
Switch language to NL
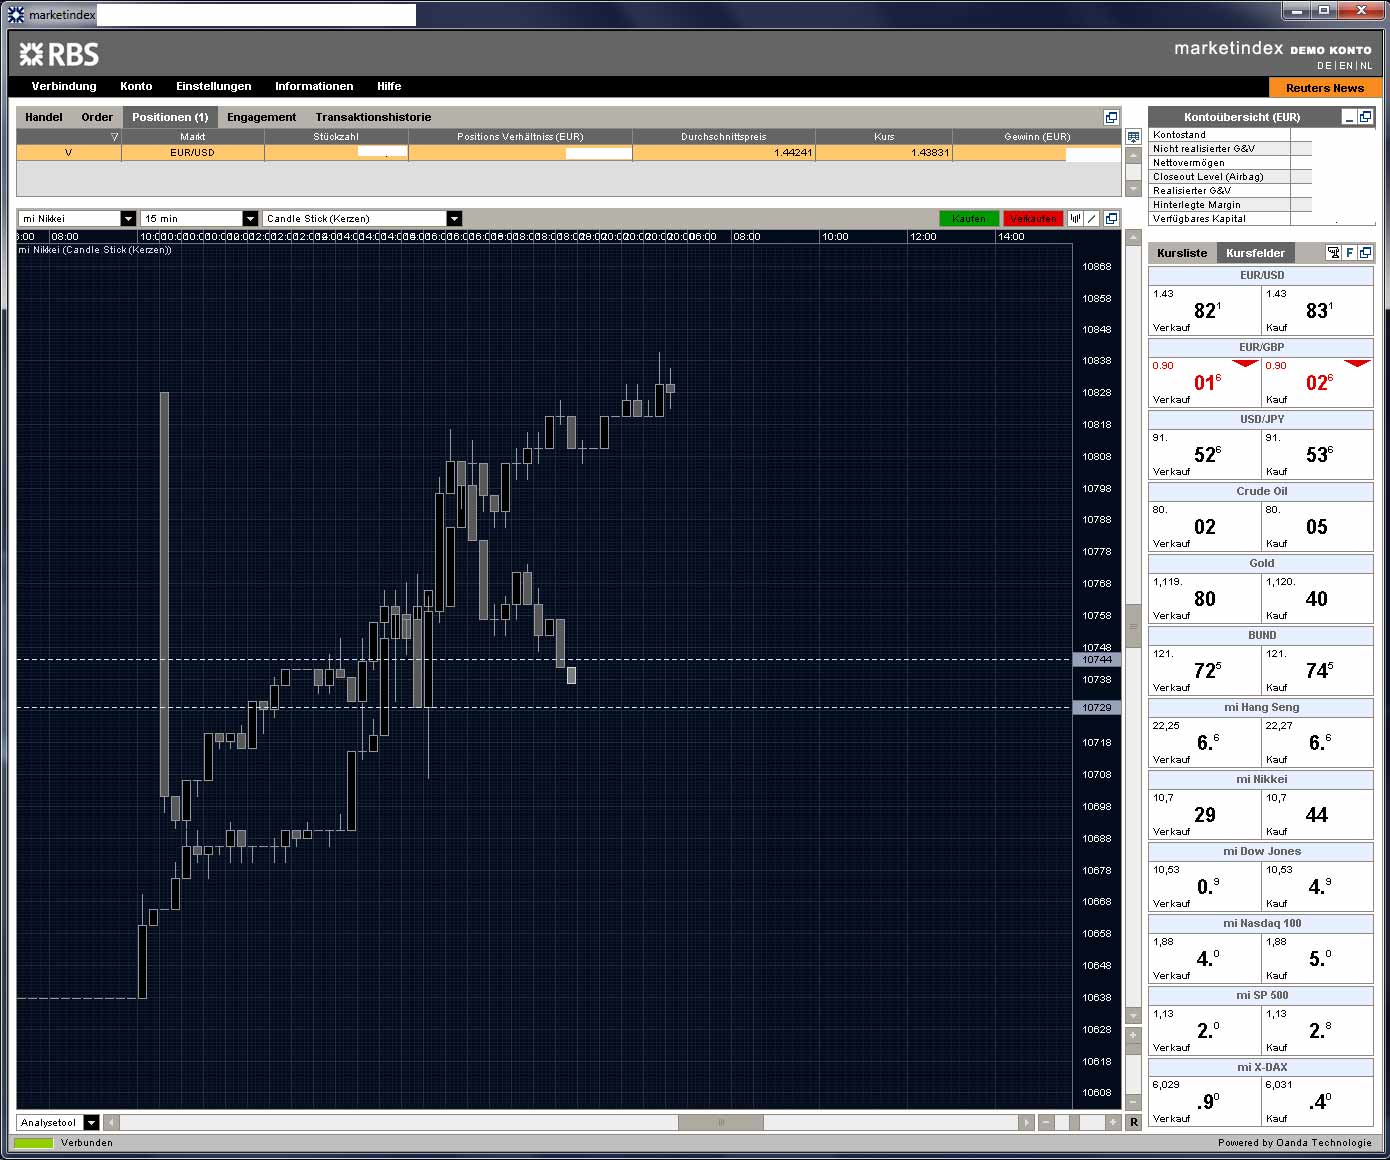tap(1366, 66)
